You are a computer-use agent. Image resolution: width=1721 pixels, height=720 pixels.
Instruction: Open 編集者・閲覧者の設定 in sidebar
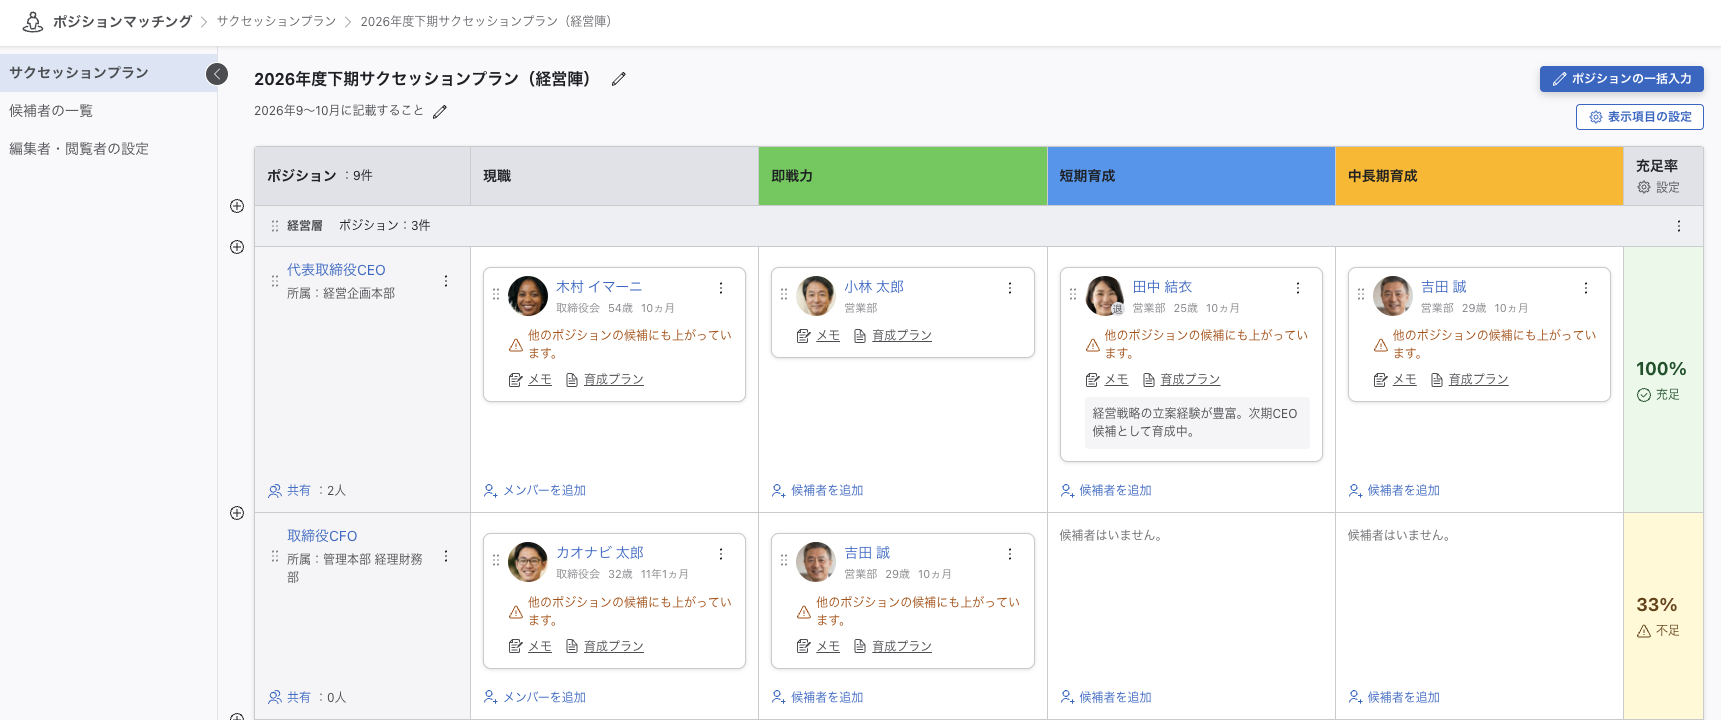pyautogui.click(x=108, y=149)
